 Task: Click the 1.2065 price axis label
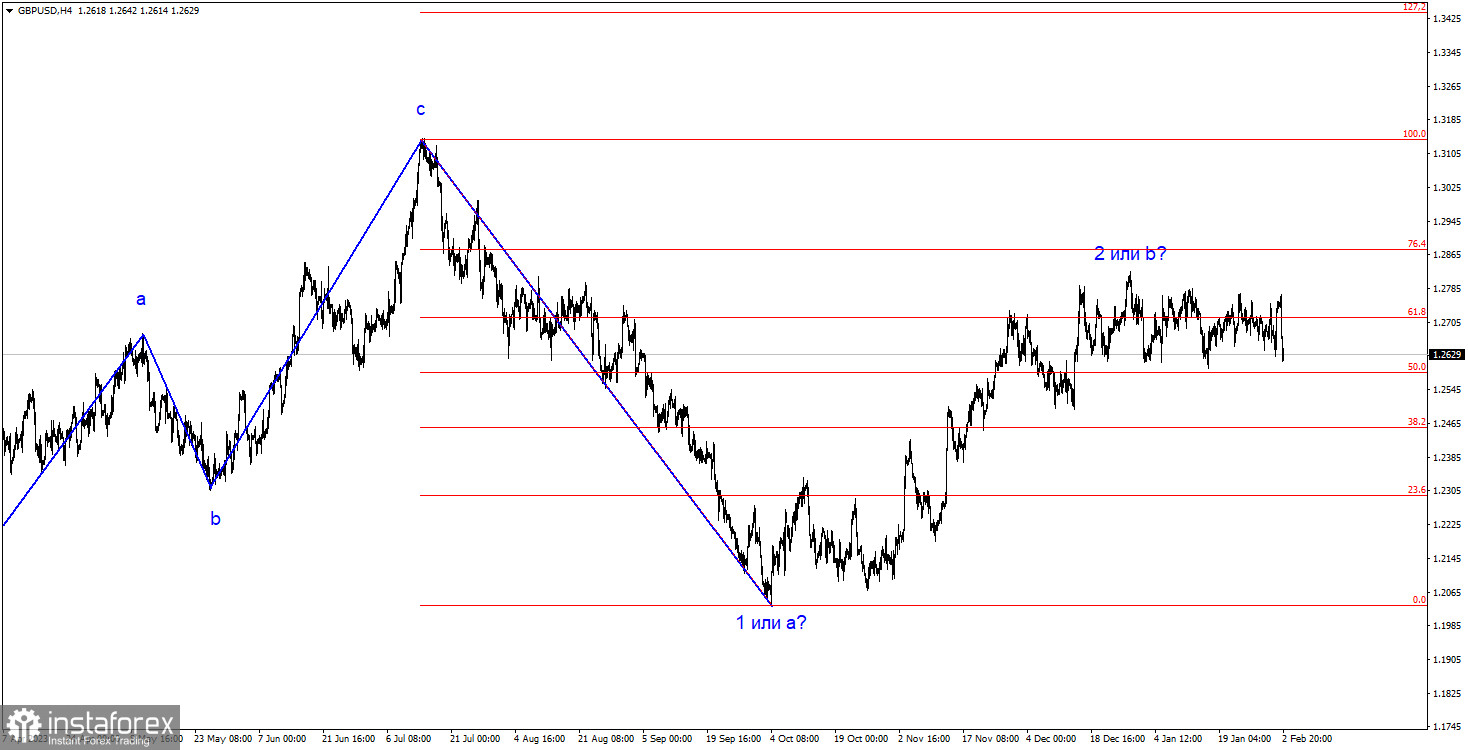point(1446,593)
